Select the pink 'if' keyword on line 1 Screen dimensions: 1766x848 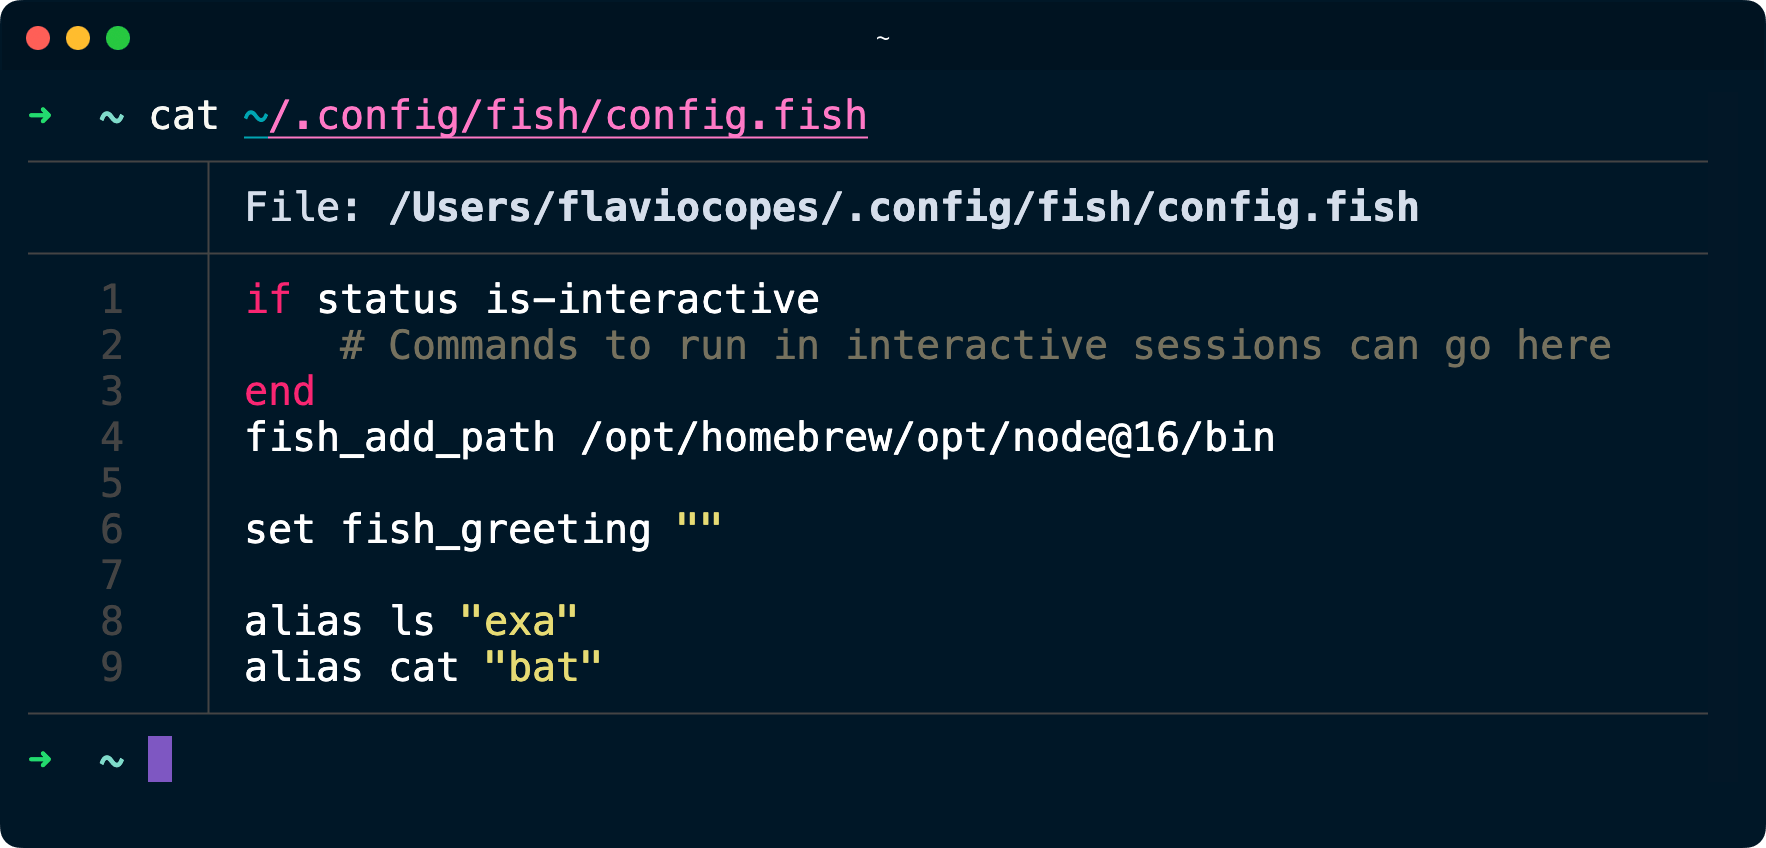tap(266, 297)
